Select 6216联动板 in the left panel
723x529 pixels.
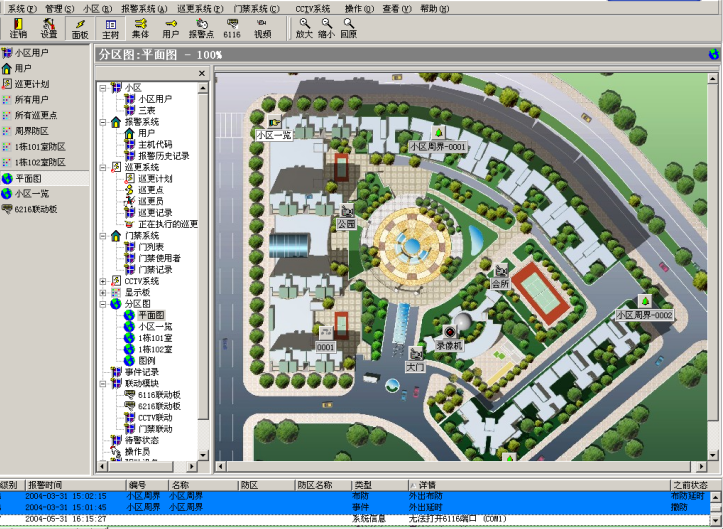(30, 209)
